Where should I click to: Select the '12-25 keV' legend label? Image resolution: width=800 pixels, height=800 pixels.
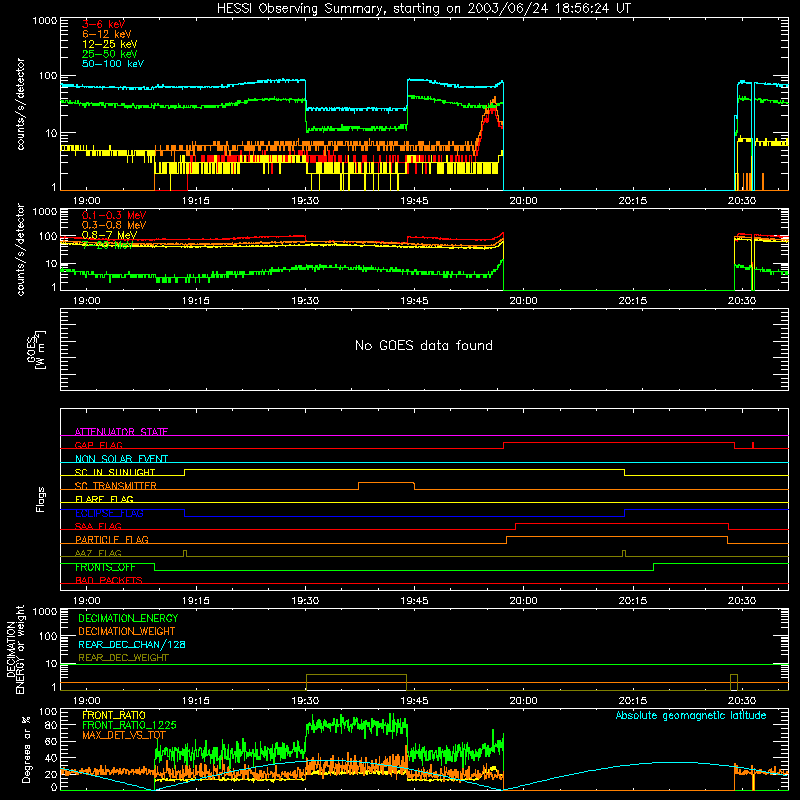pos(110,44)
